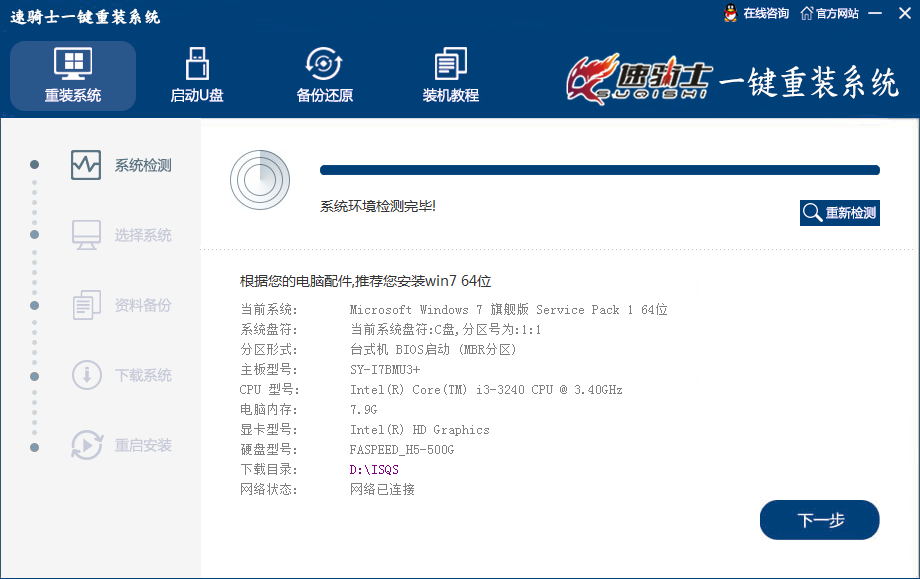Click the 速骑士 flame logo

638,80
